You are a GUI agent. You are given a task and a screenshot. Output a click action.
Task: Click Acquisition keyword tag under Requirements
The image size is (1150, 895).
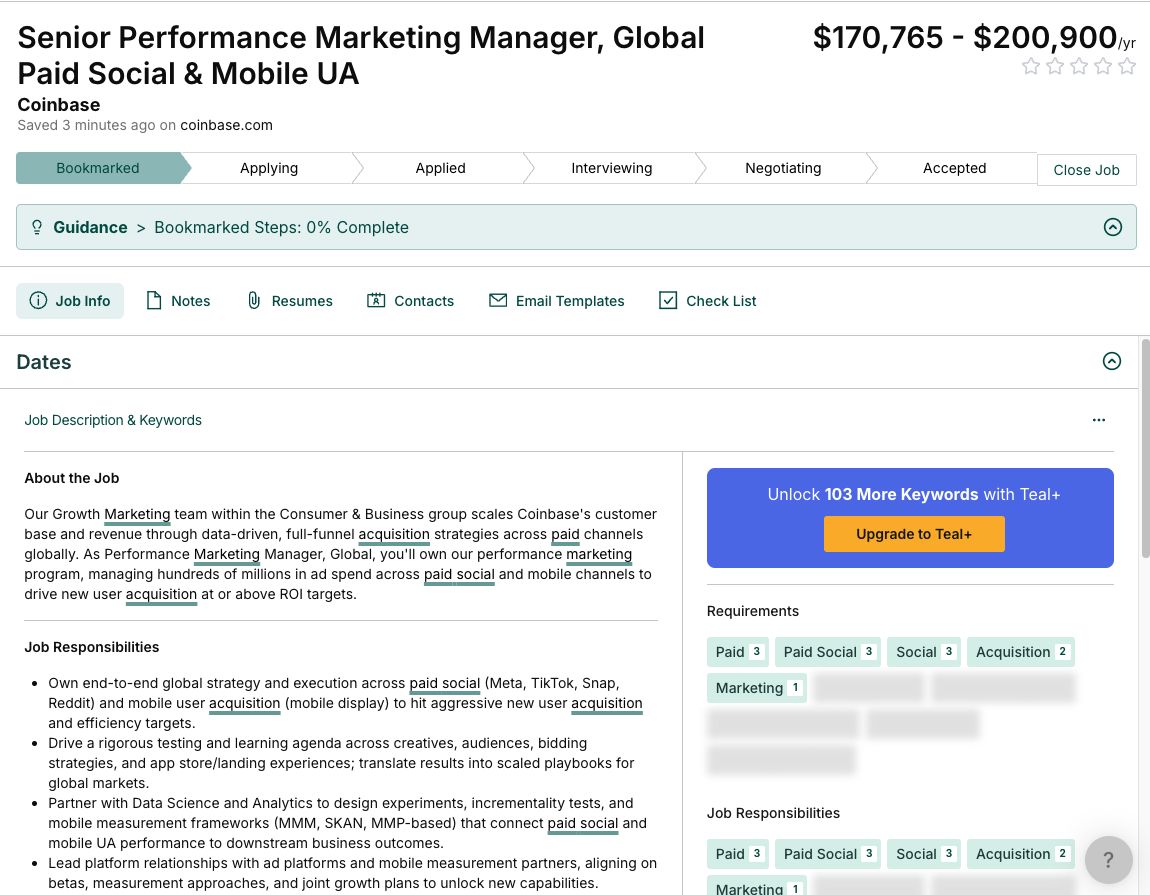(1021, 651)
